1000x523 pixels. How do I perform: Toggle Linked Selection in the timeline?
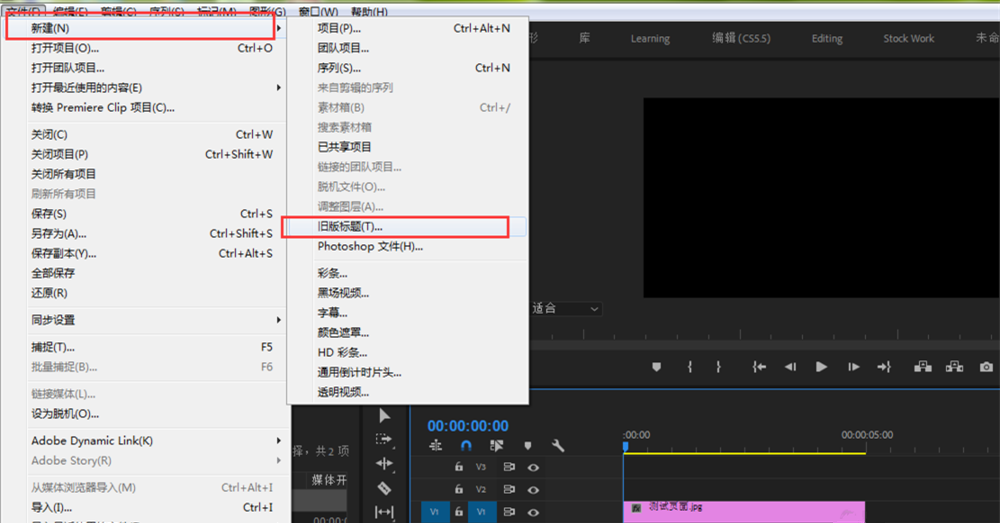pos(497,445)
